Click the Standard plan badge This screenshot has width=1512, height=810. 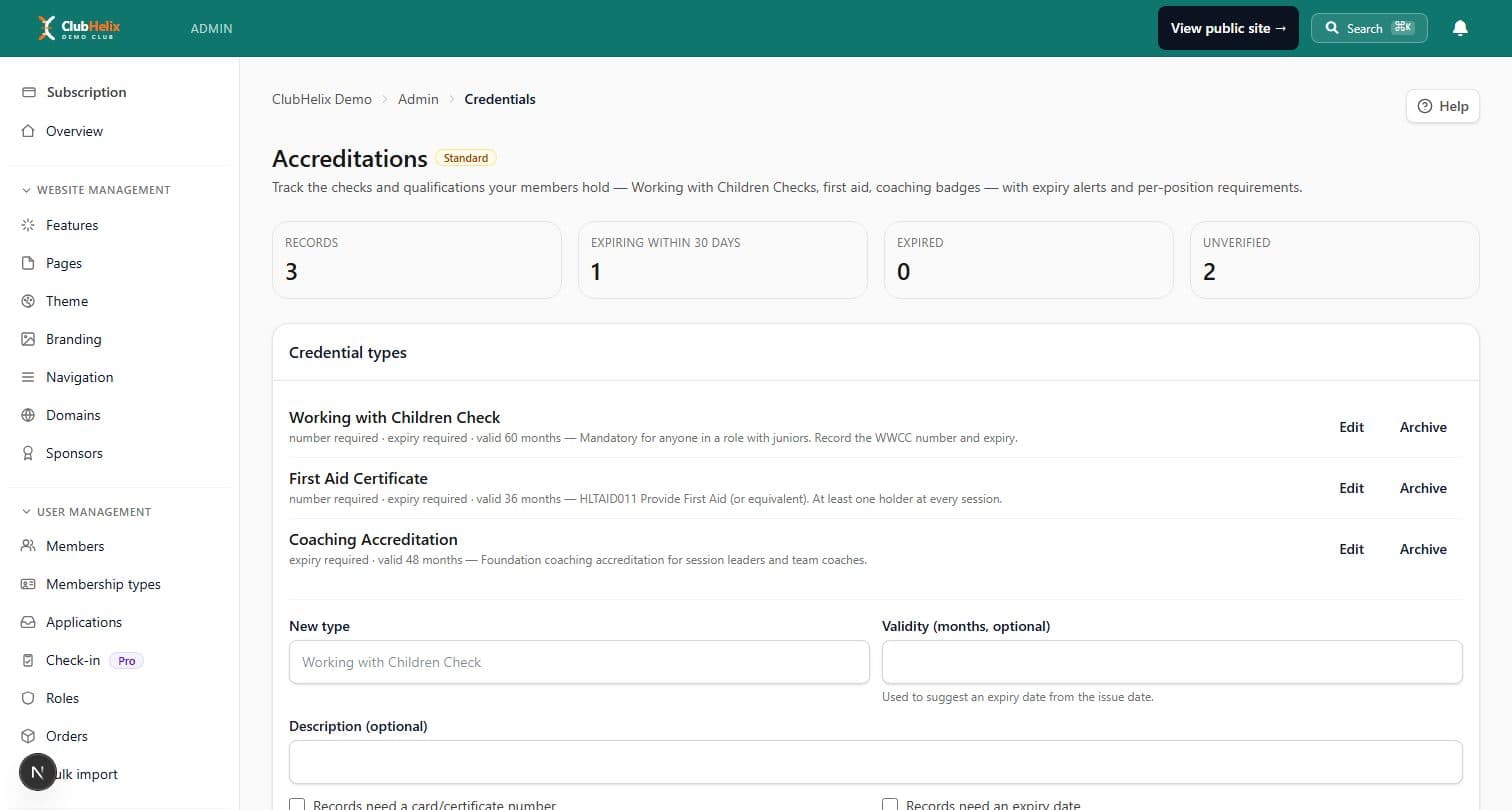466,158
